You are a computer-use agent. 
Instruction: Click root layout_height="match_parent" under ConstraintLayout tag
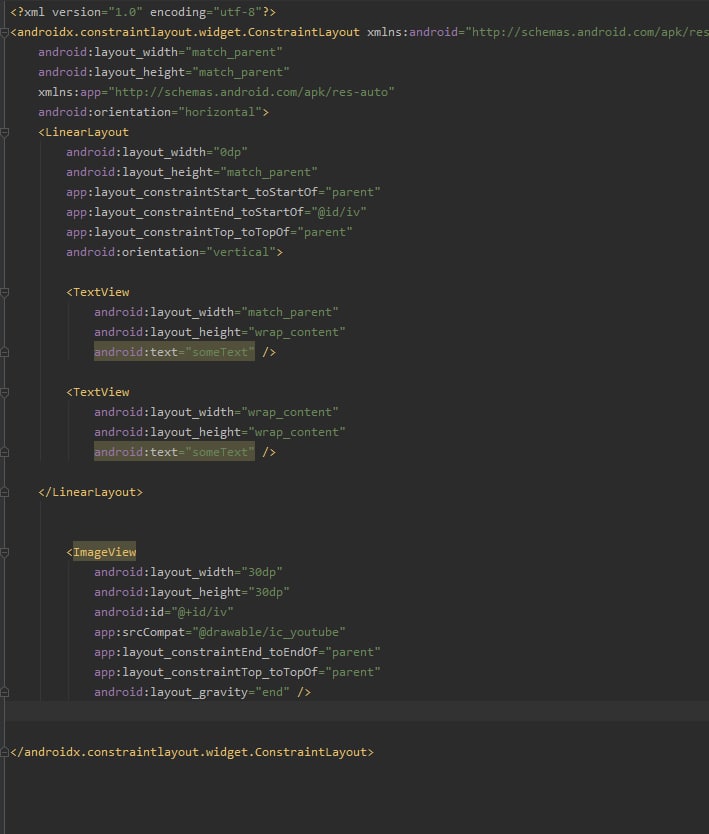pyautogui.click(x=164, y=72)
